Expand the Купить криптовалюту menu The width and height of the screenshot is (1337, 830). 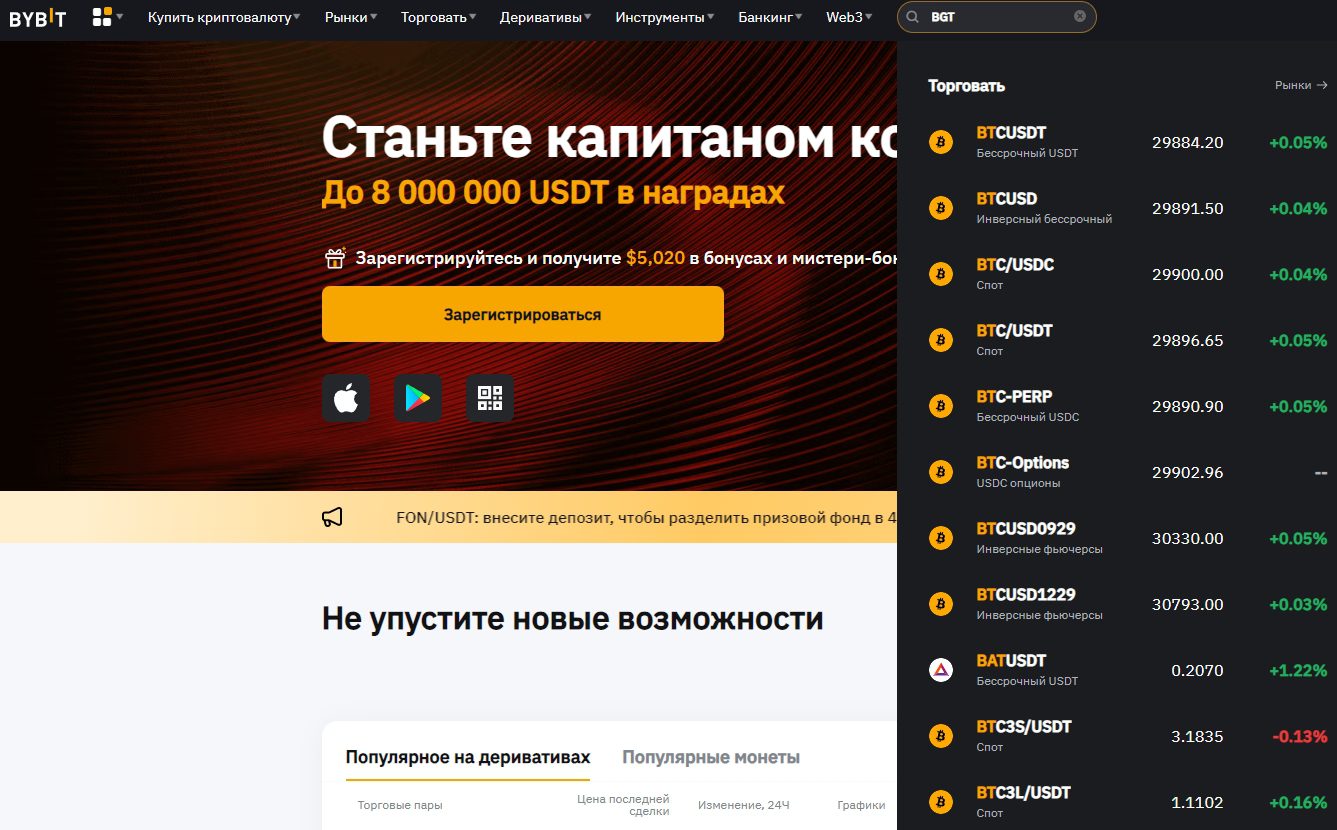tap(224, 17)
